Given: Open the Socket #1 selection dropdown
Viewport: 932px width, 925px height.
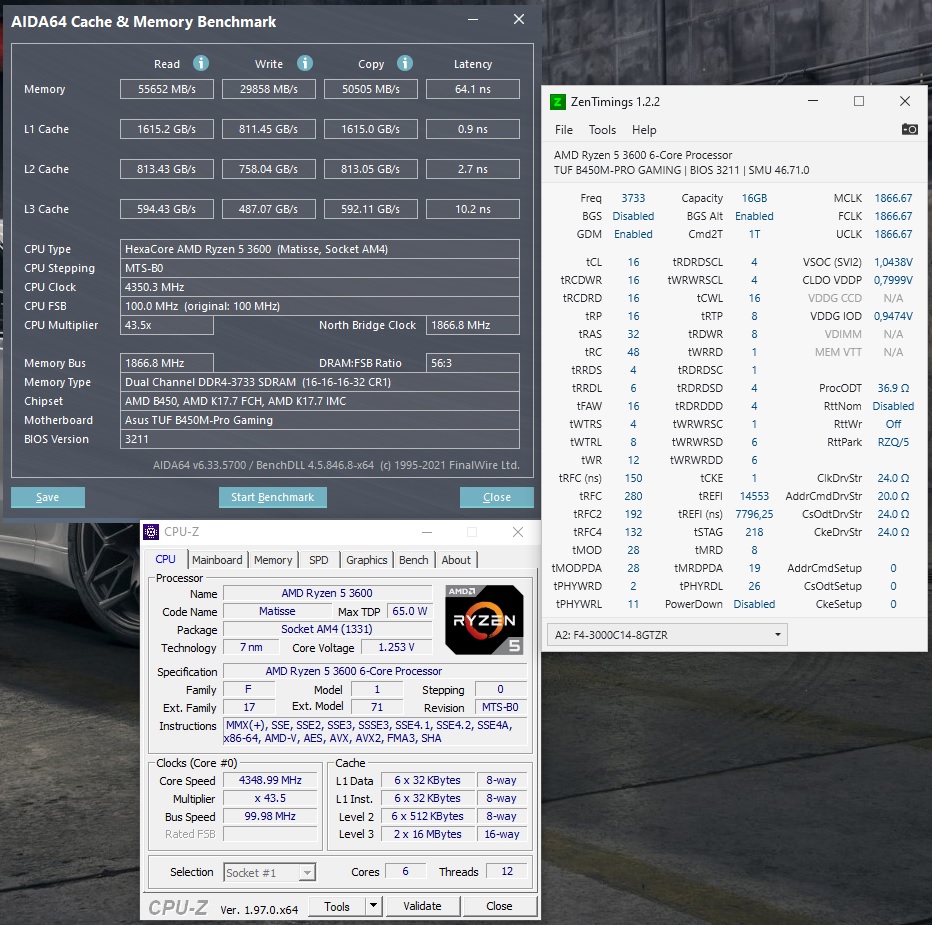Looking at the screenshot, I should pyautogui.click(x=269, y=872).
